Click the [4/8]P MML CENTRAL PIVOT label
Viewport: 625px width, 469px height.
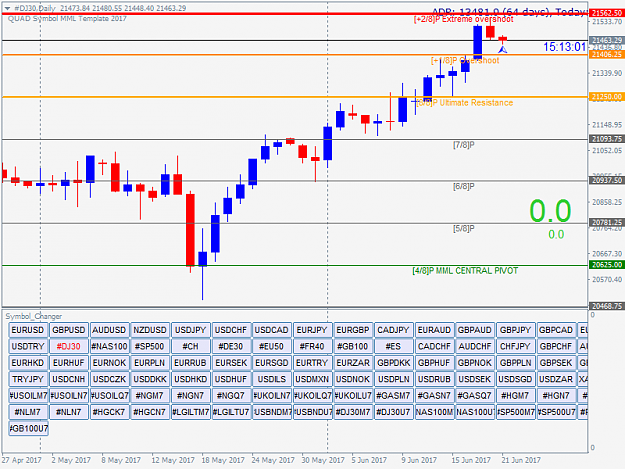(x=465, y=271)
